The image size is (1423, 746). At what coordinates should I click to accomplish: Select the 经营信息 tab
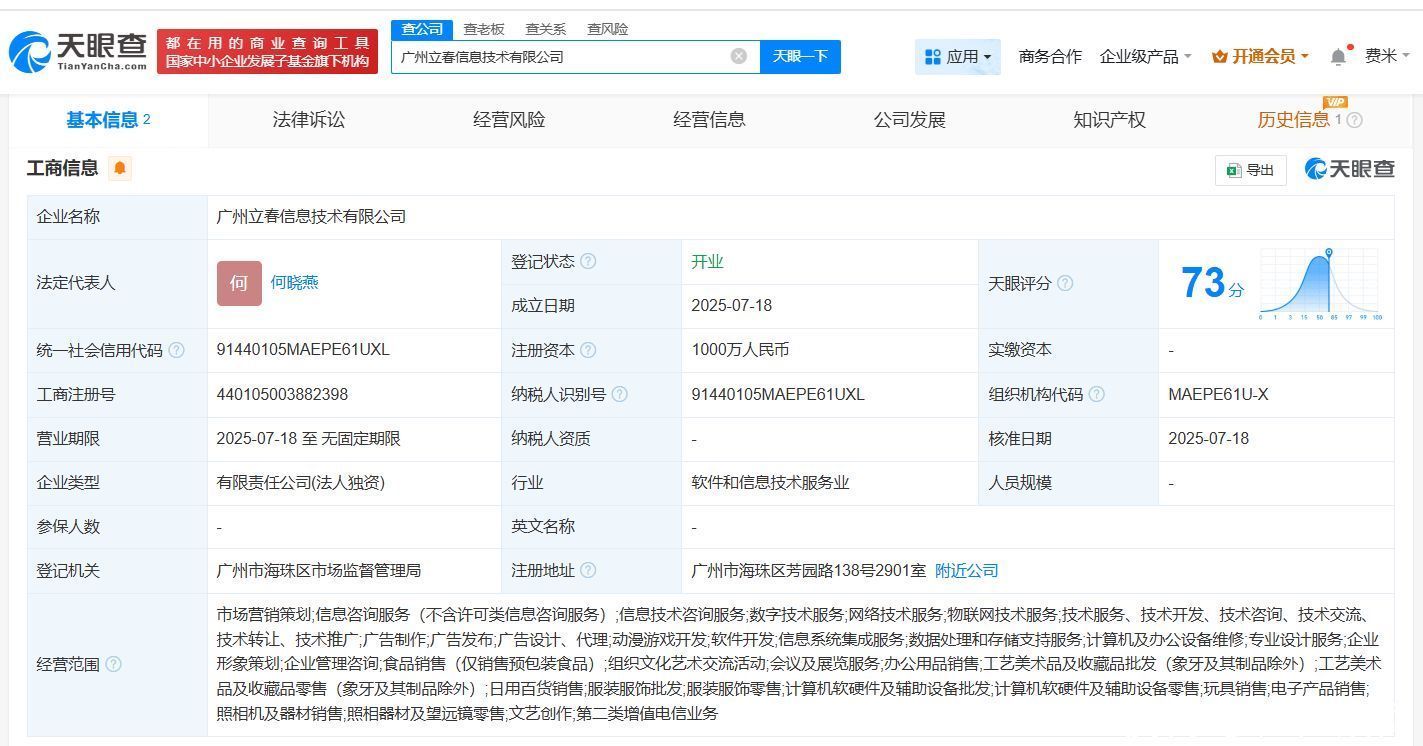pyautogui.click(x=709, y=120)
